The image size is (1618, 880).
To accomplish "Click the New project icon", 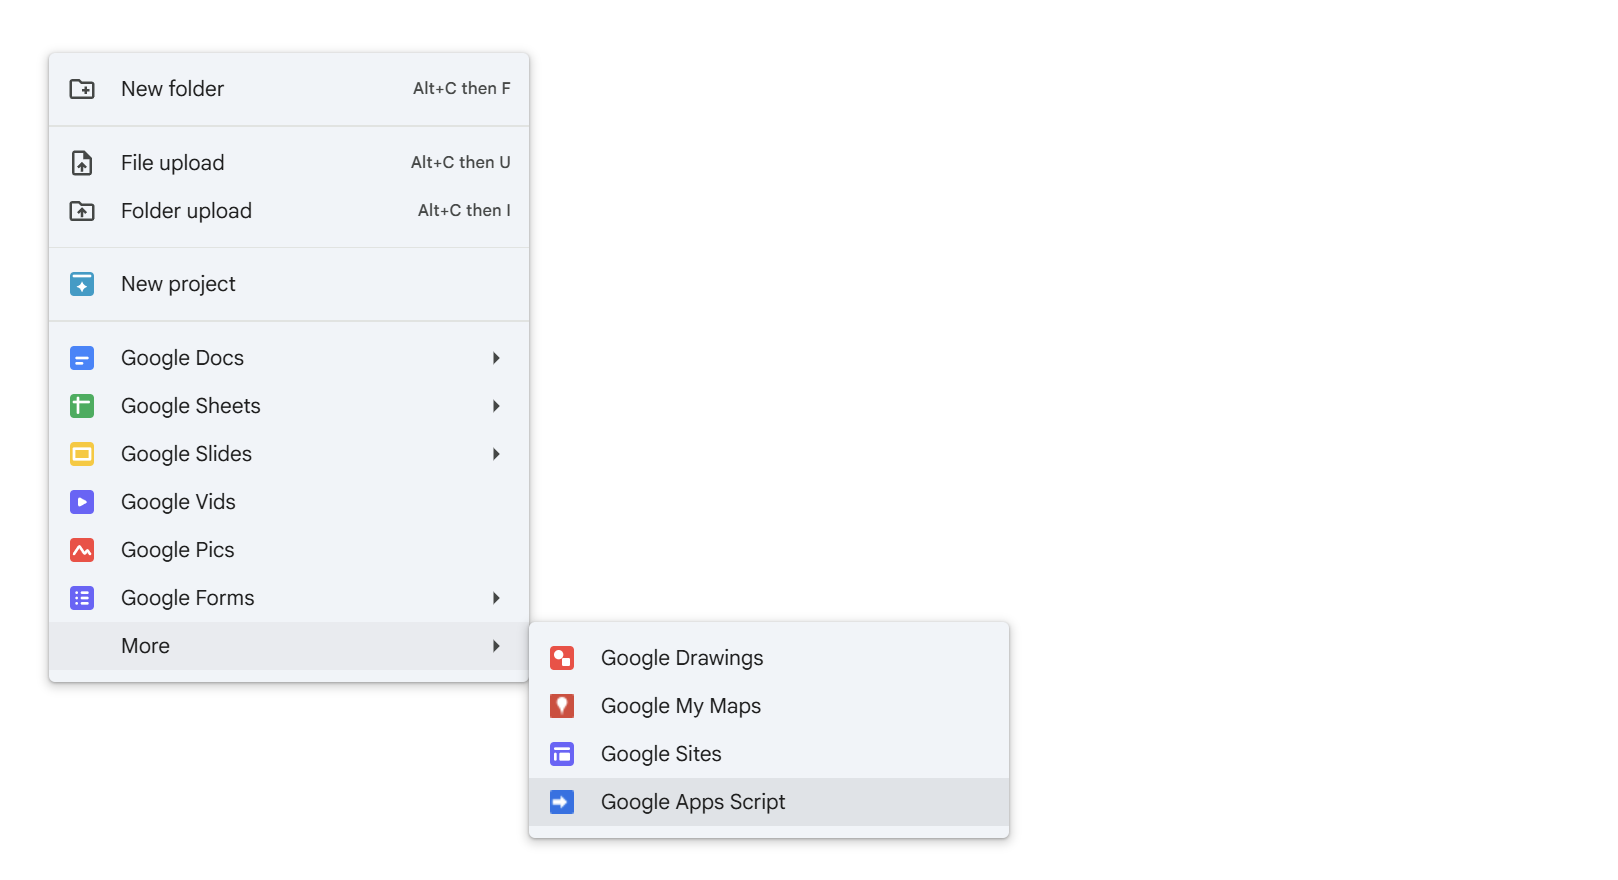I will (82, 284).
